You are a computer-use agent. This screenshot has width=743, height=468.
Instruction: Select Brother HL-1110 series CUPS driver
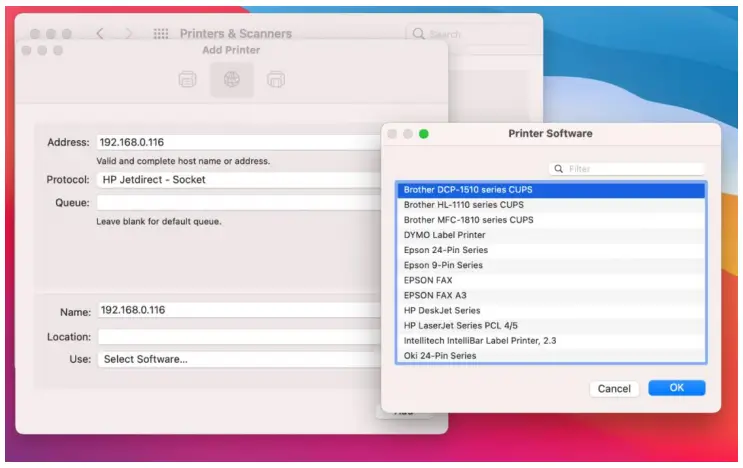[x=551, y=205]
